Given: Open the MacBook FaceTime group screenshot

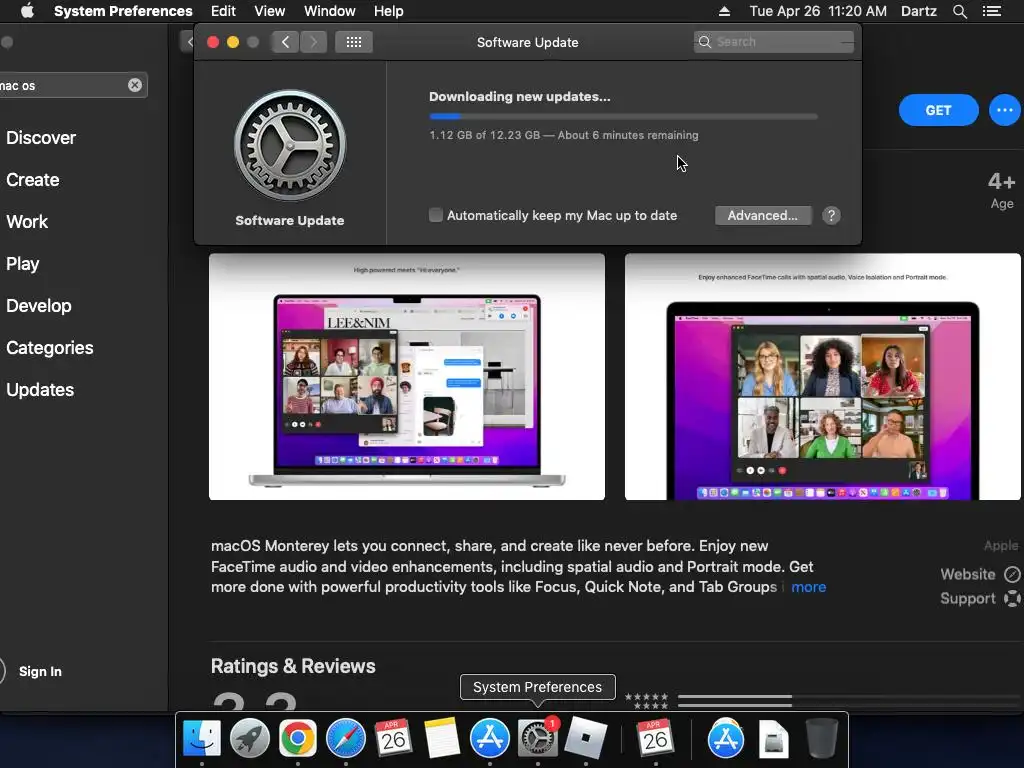Looking at the screenshot, I should 407,377.
